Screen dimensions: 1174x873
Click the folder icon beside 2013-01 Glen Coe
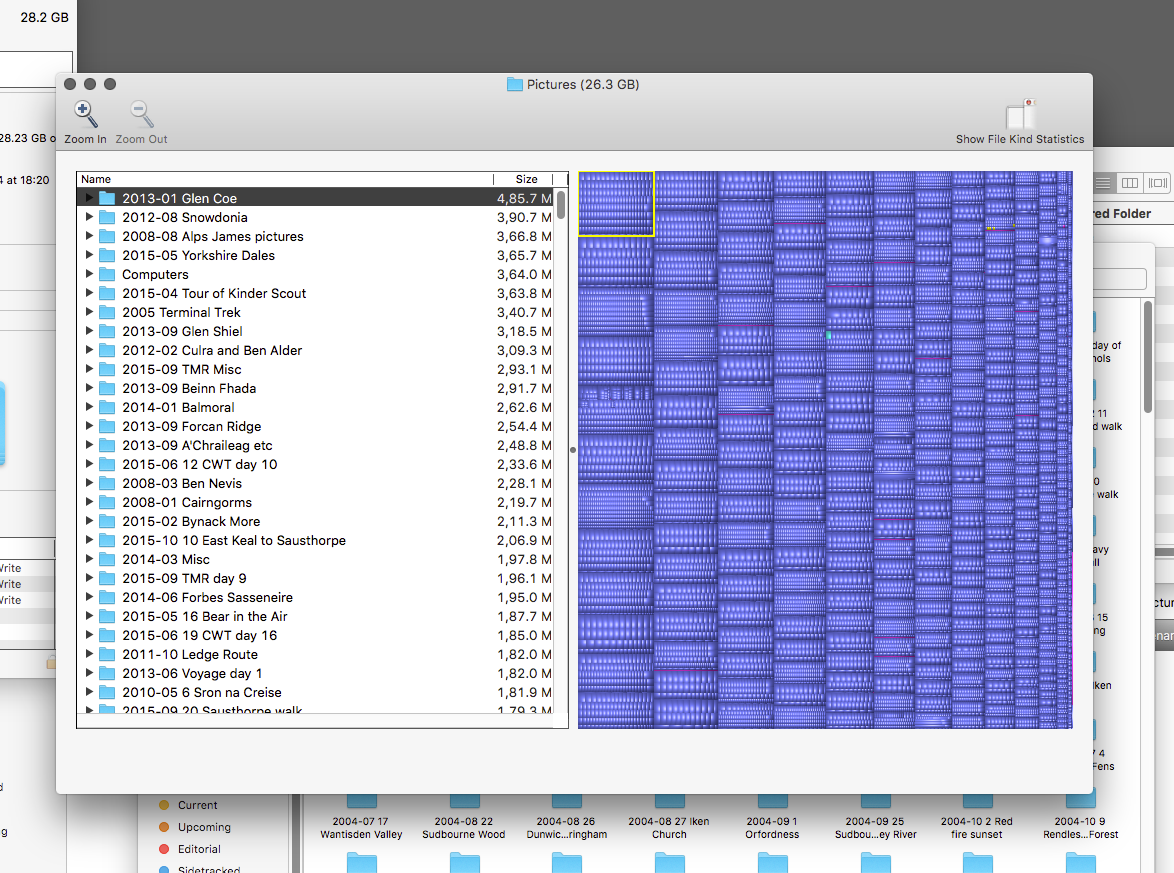click(106, 198)
